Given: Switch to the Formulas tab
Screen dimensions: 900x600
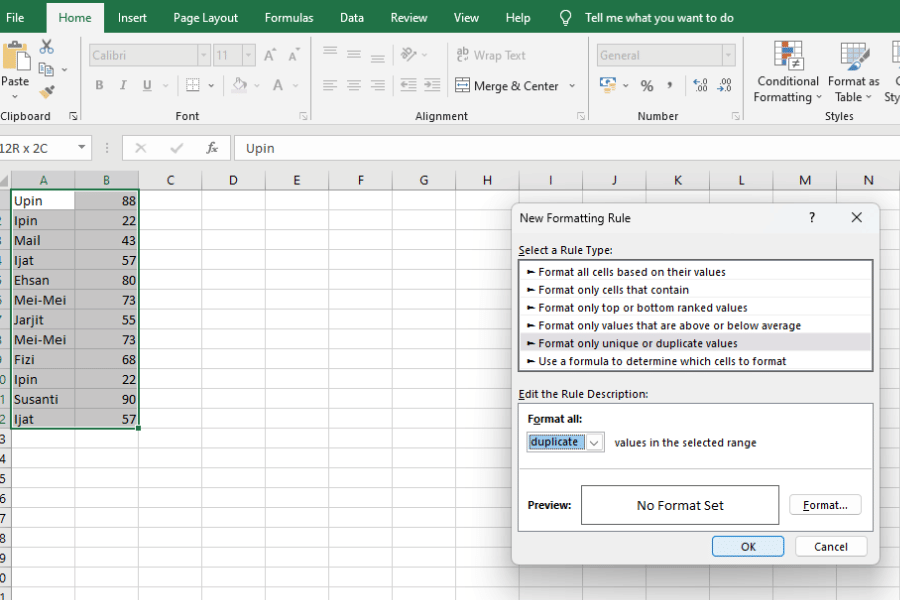Looking at the screenshot, I should point(288,17).
